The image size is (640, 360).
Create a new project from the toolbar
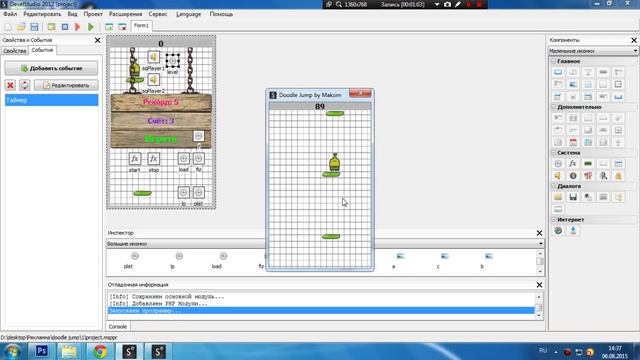(8, 27)
